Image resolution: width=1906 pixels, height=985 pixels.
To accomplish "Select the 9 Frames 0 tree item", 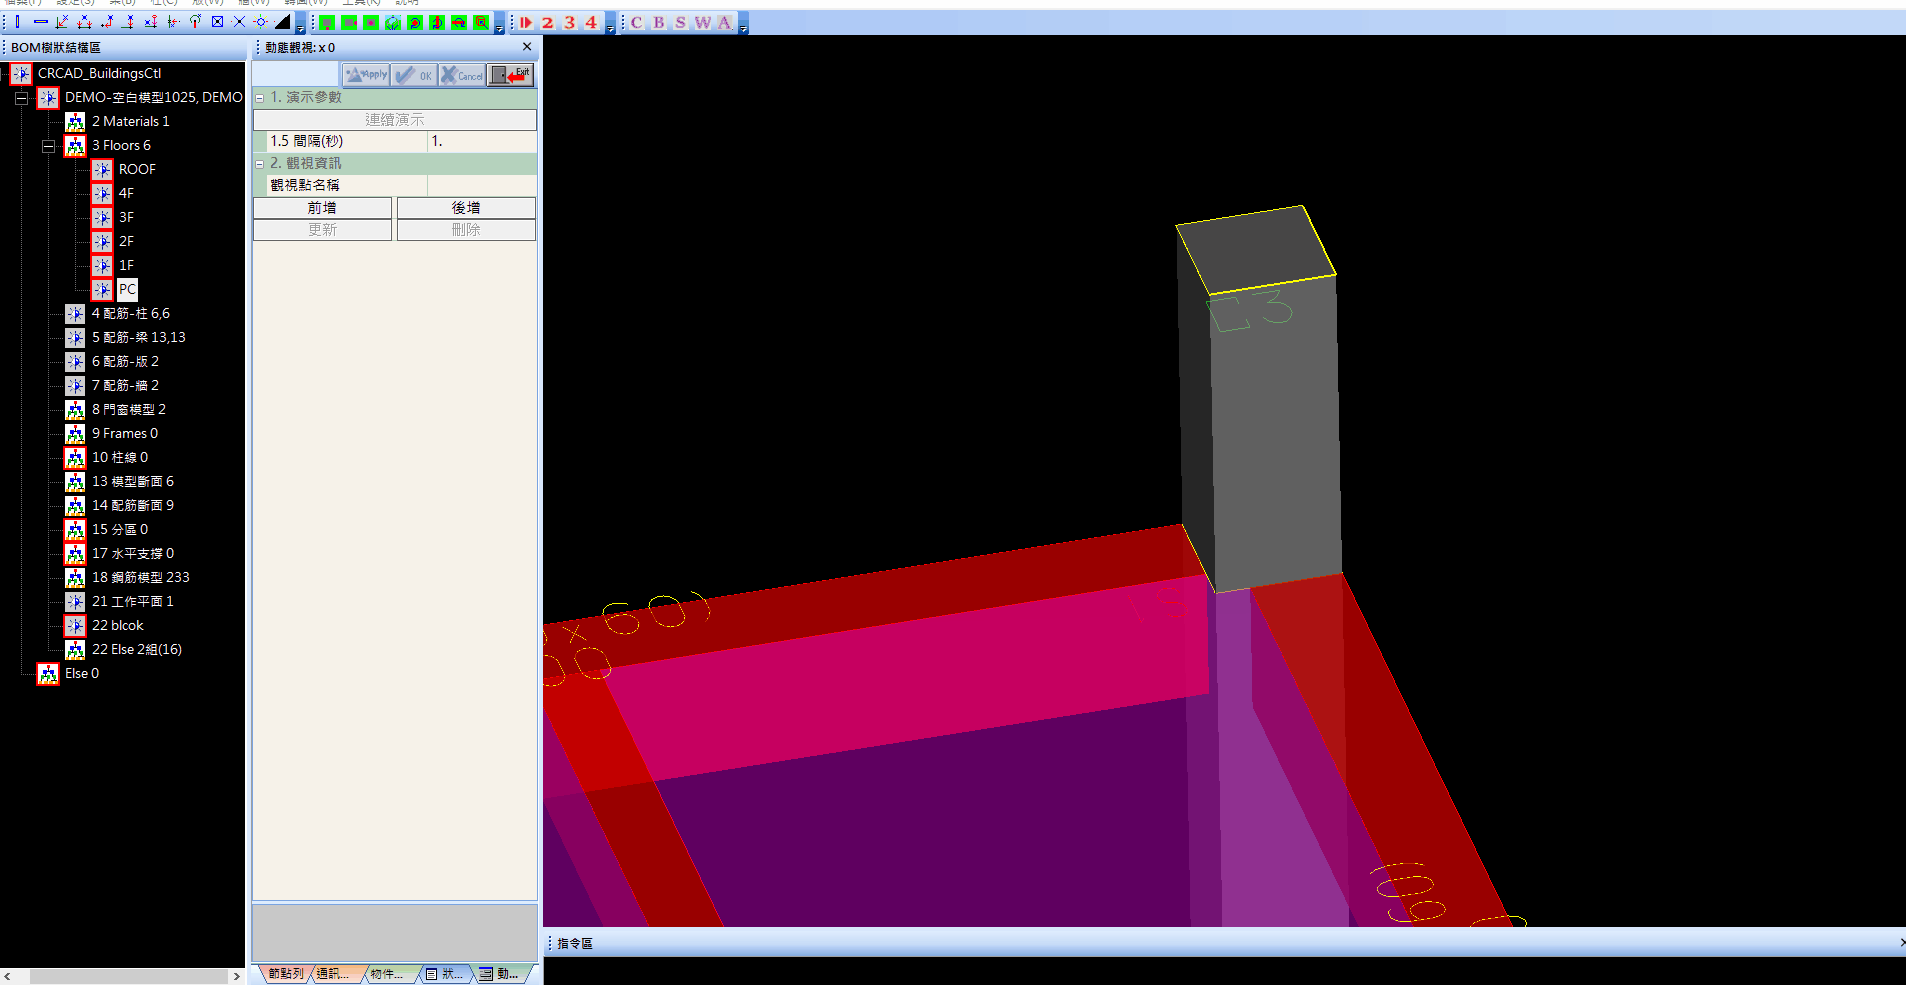I will click(125, 434).
